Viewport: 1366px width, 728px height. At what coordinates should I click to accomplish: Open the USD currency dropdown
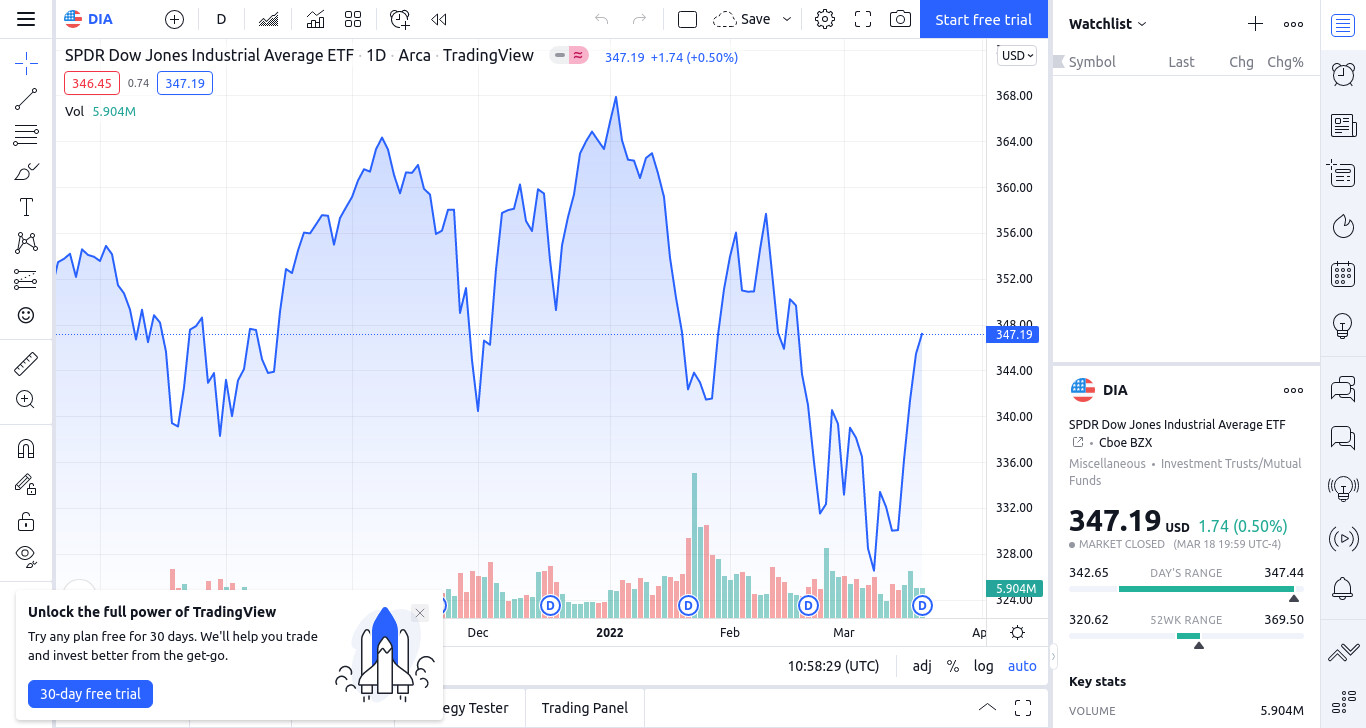tap(1018, 56)
